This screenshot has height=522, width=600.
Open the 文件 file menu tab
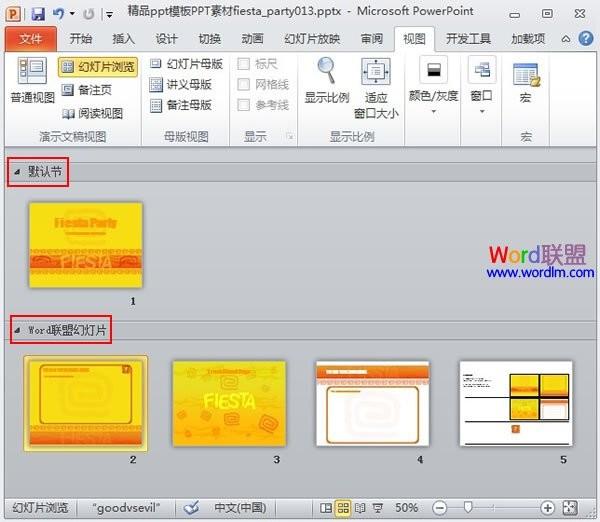coord(31,39)
